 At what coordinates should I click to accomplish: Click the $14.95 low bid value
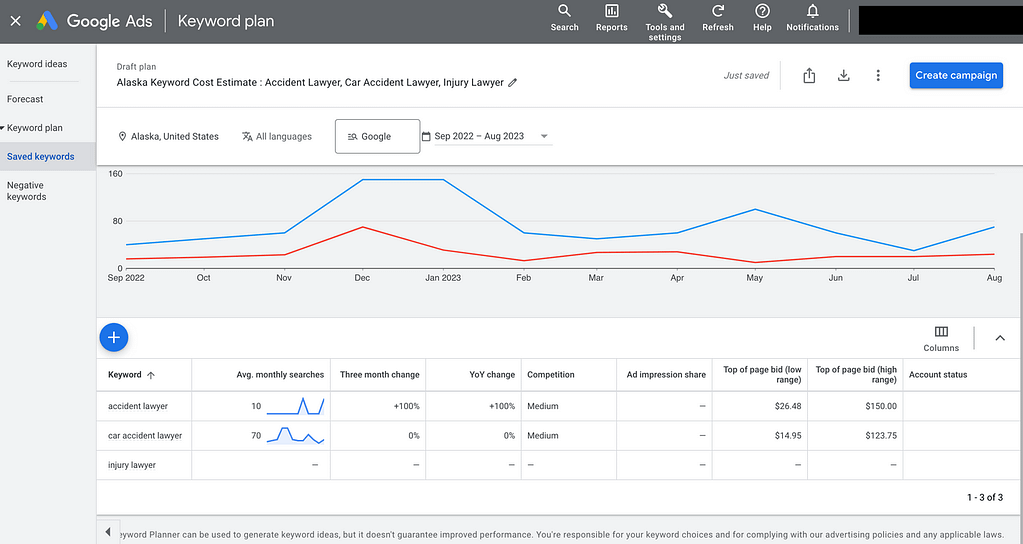(788, 436)
